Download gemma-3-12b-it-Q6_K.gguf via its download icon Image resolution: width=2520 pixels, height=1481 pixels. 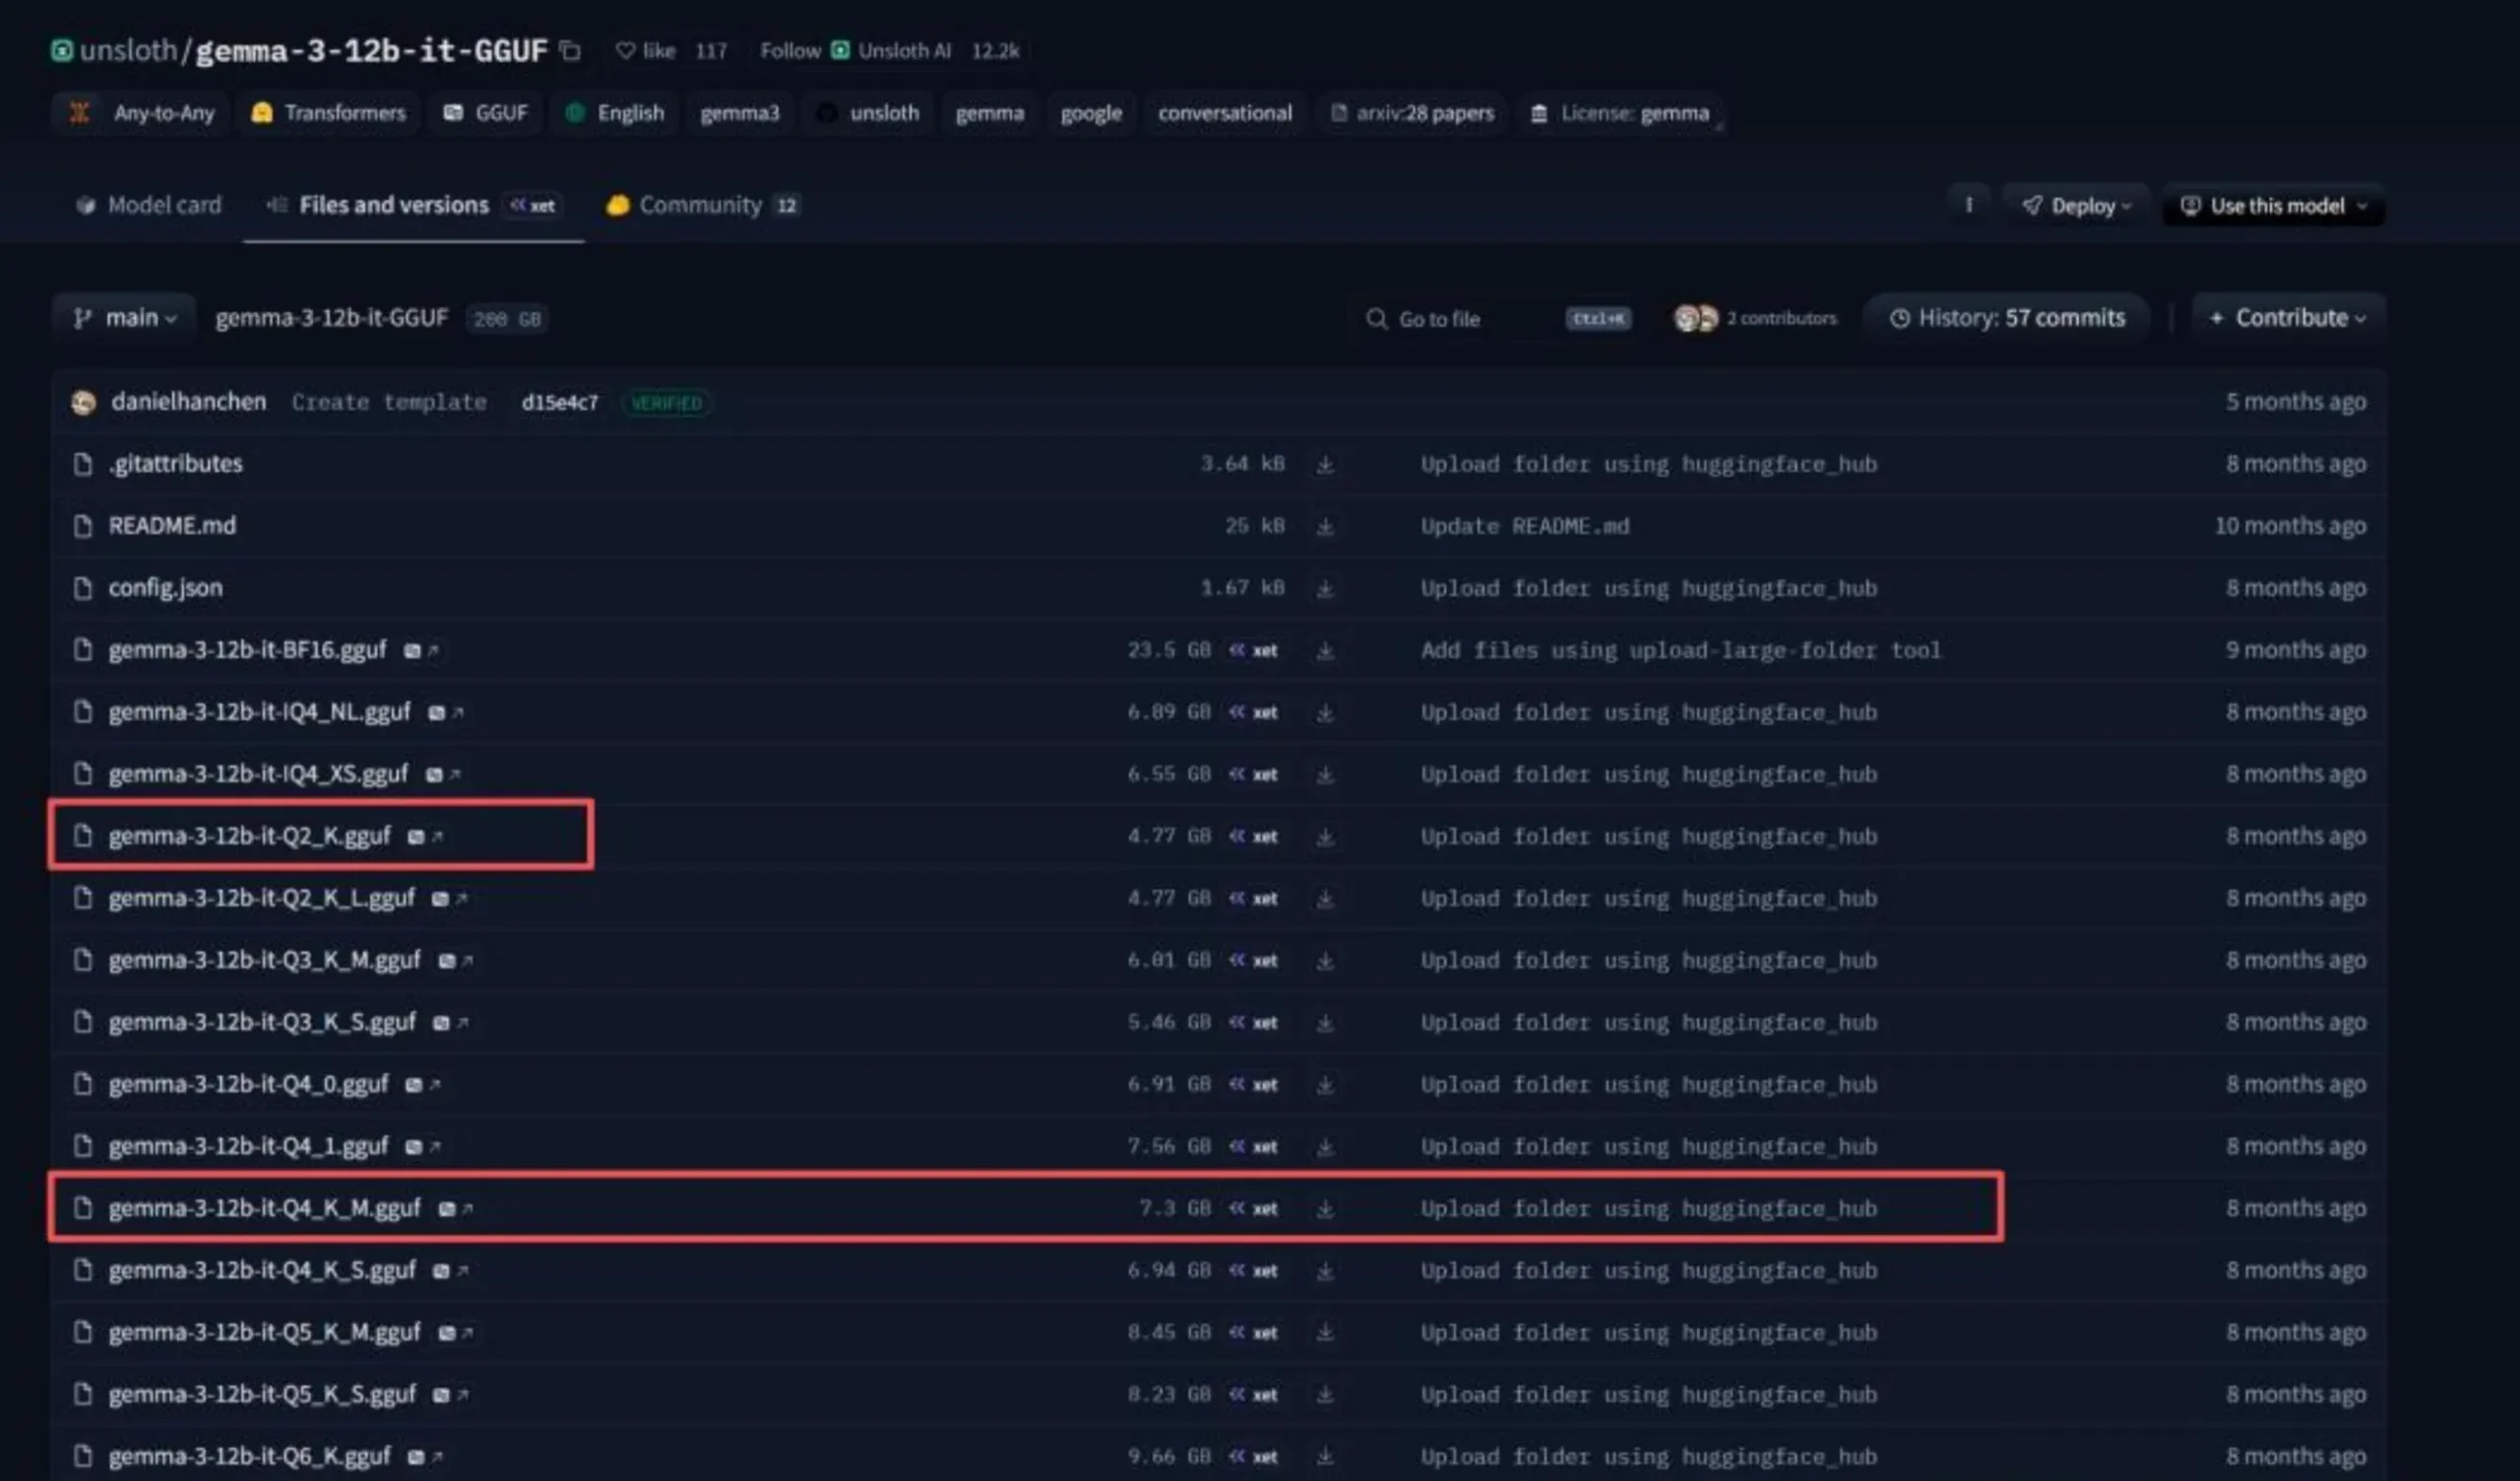click(1325, 1456)
